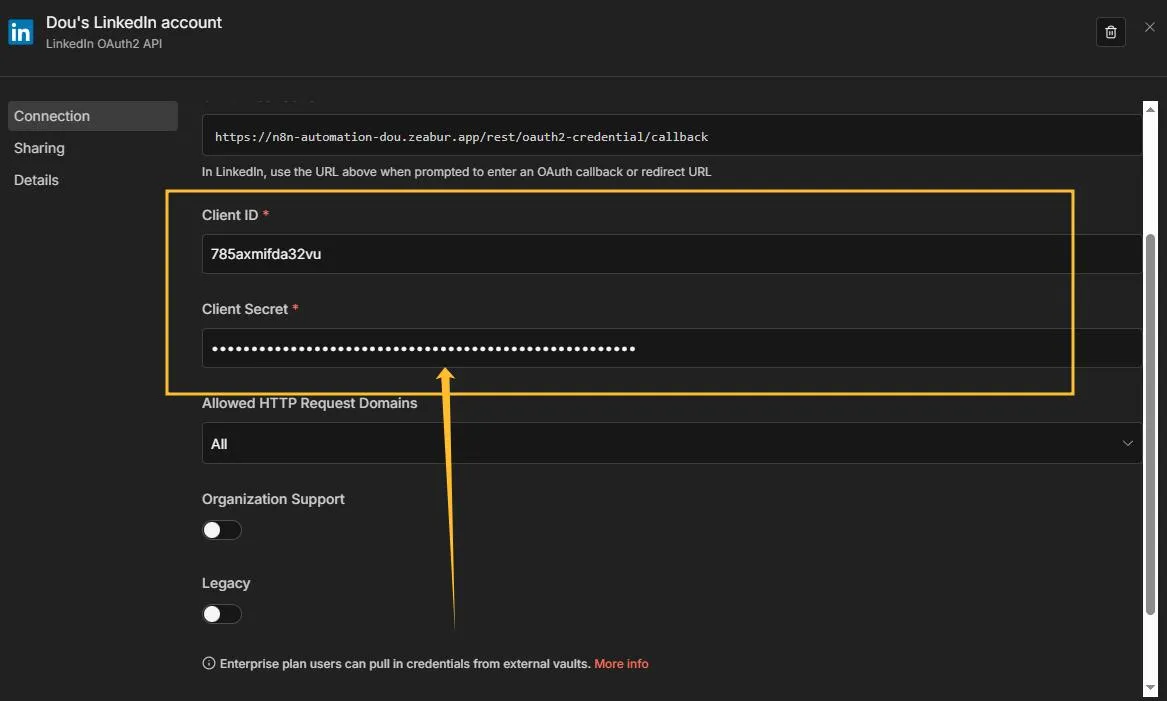Turn on the Legacy toggle
The image size is (1167, 701).
pyautogui.click(x=221, y=613)
